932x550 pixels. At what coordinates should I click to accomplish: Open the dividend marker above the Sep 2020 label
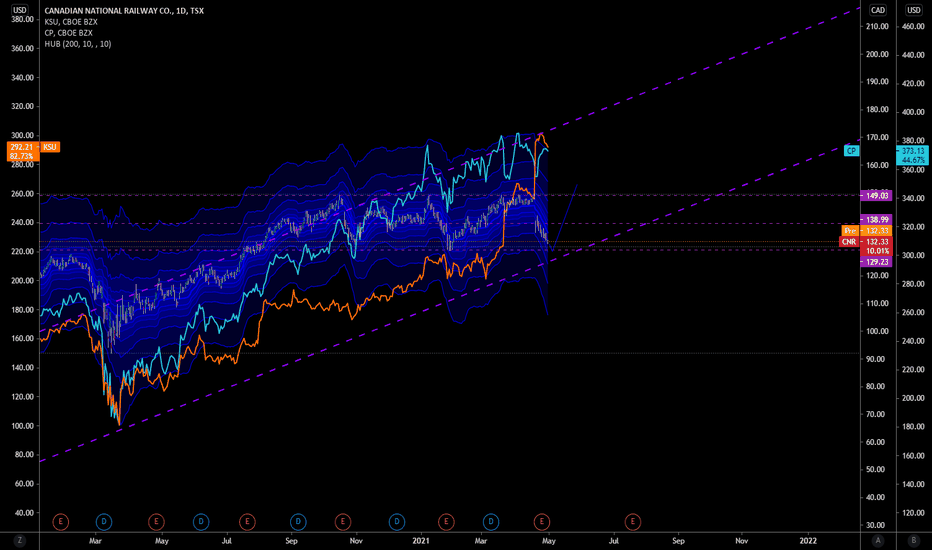click(x=298, y=522)
